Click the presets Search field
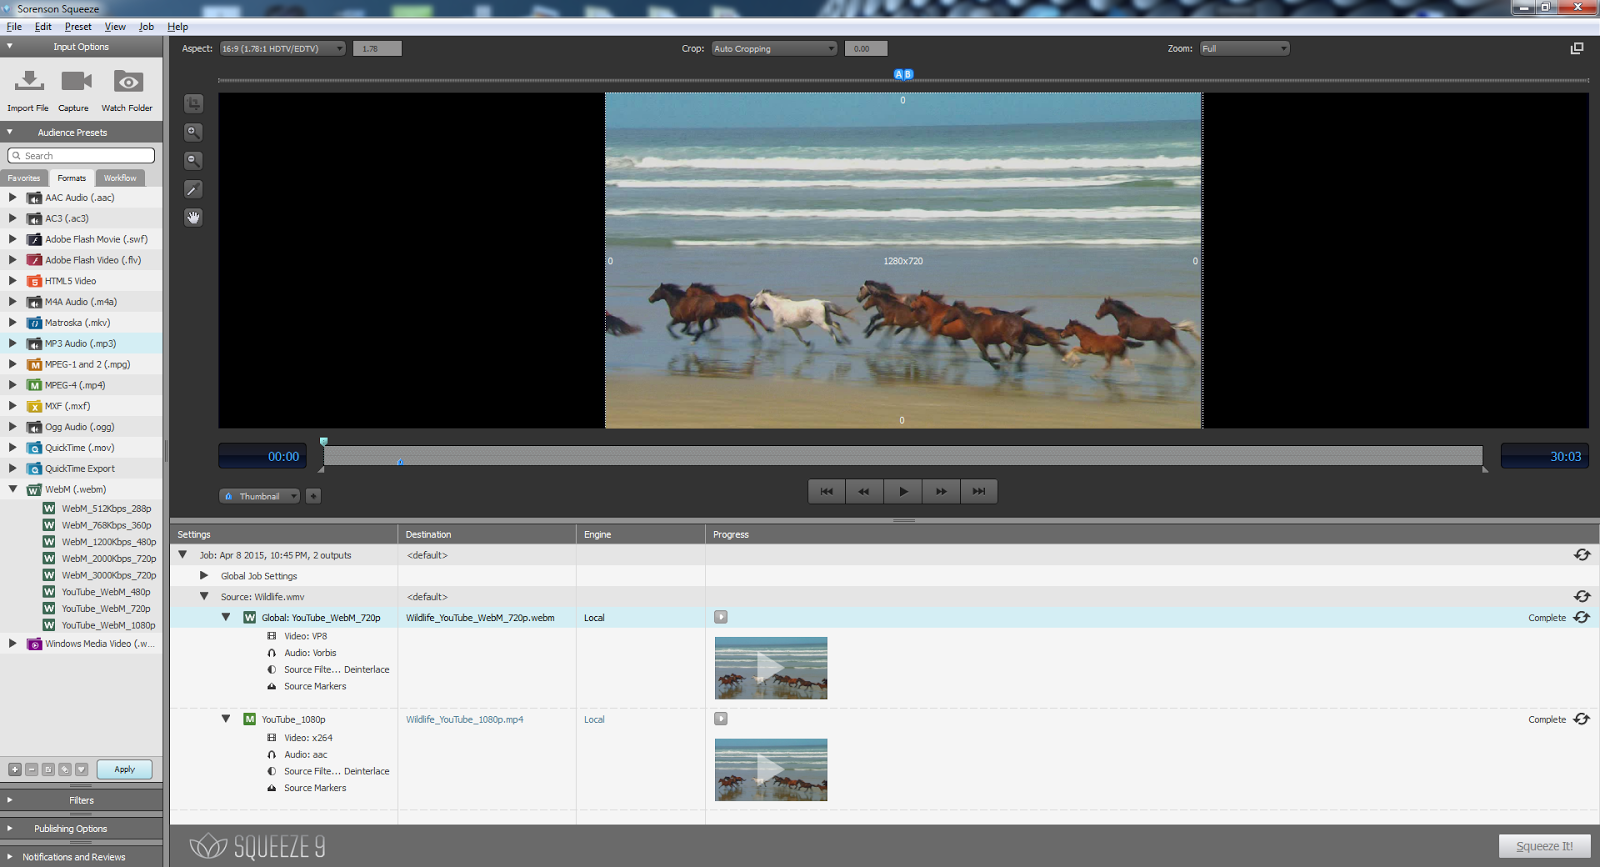This screenshot has width=1600, height=867. click(82, 156)
